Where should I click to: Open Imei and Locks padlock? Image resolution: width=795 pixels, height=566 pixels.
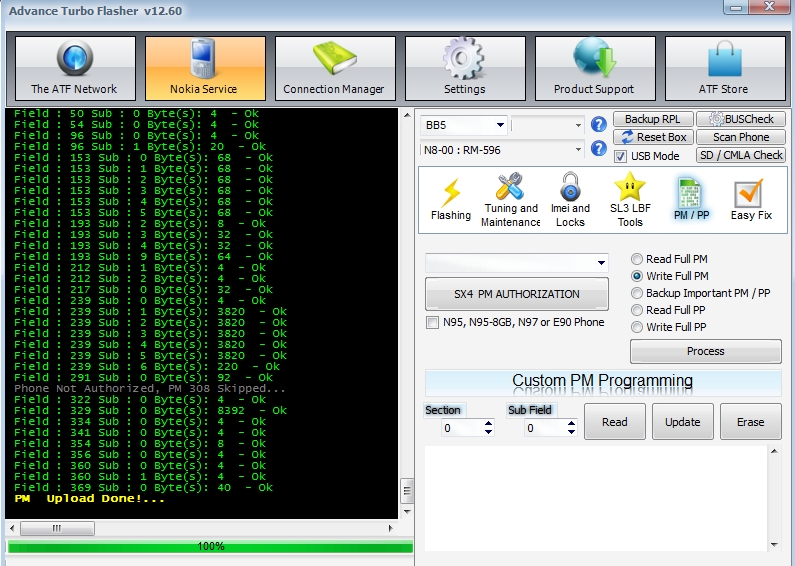[x=570, y=200]
